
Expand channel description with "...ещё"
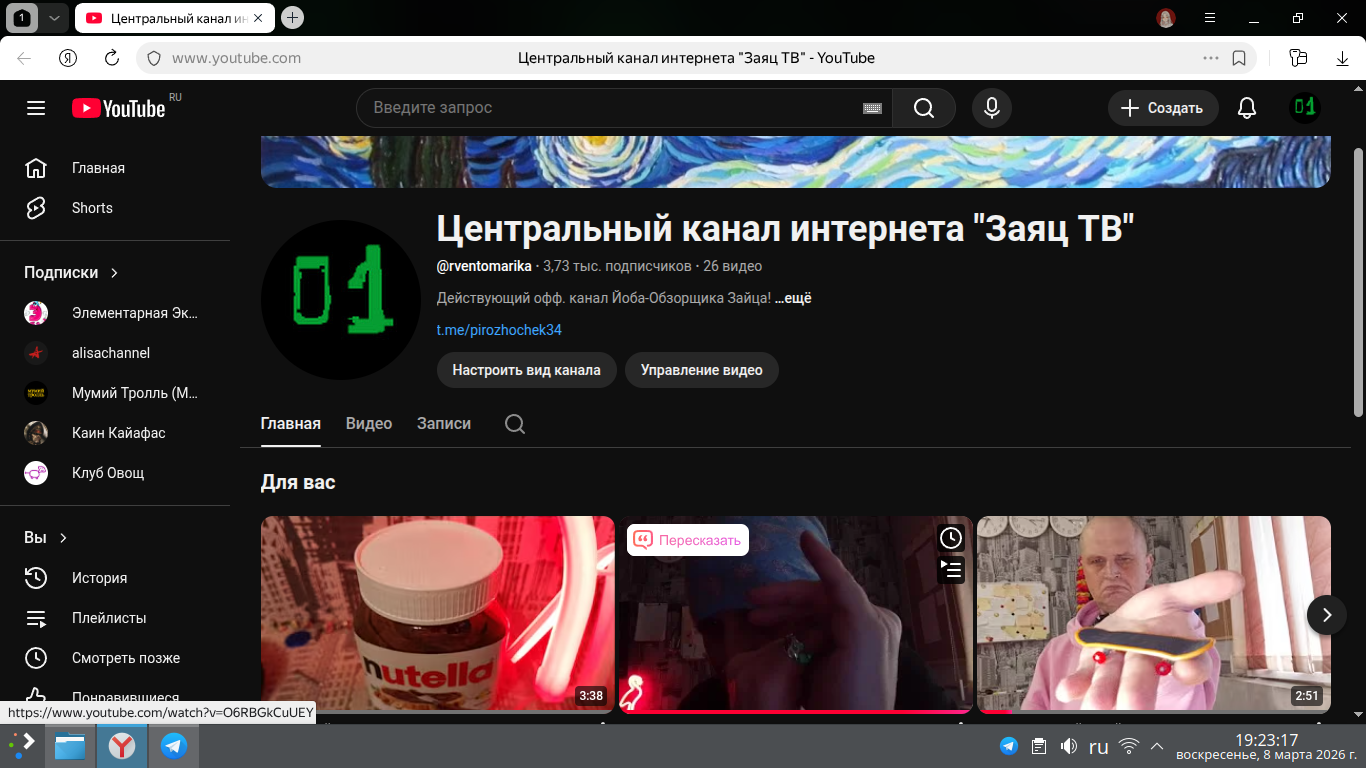coord(793,298)
